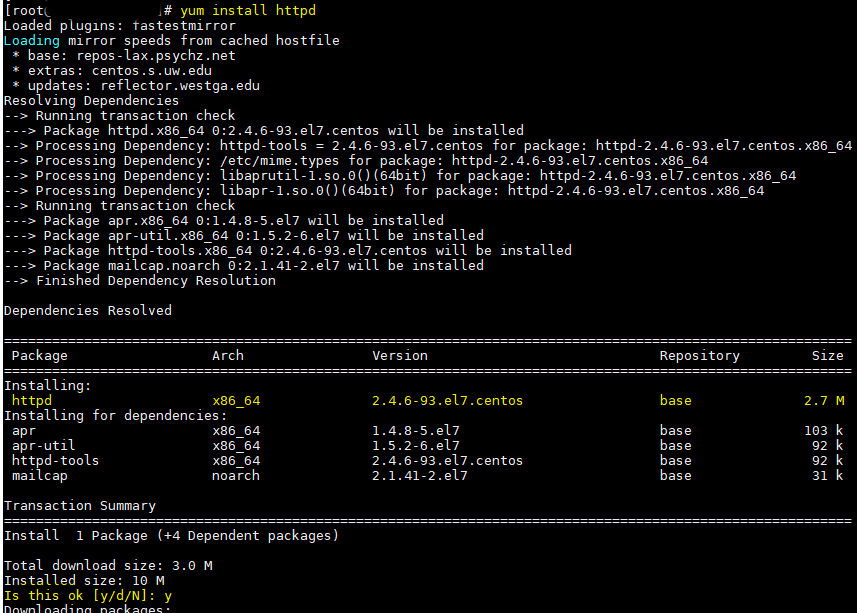Select the Arch column header
The height and width of the screenshot is (613, 857).
(227, 355)
